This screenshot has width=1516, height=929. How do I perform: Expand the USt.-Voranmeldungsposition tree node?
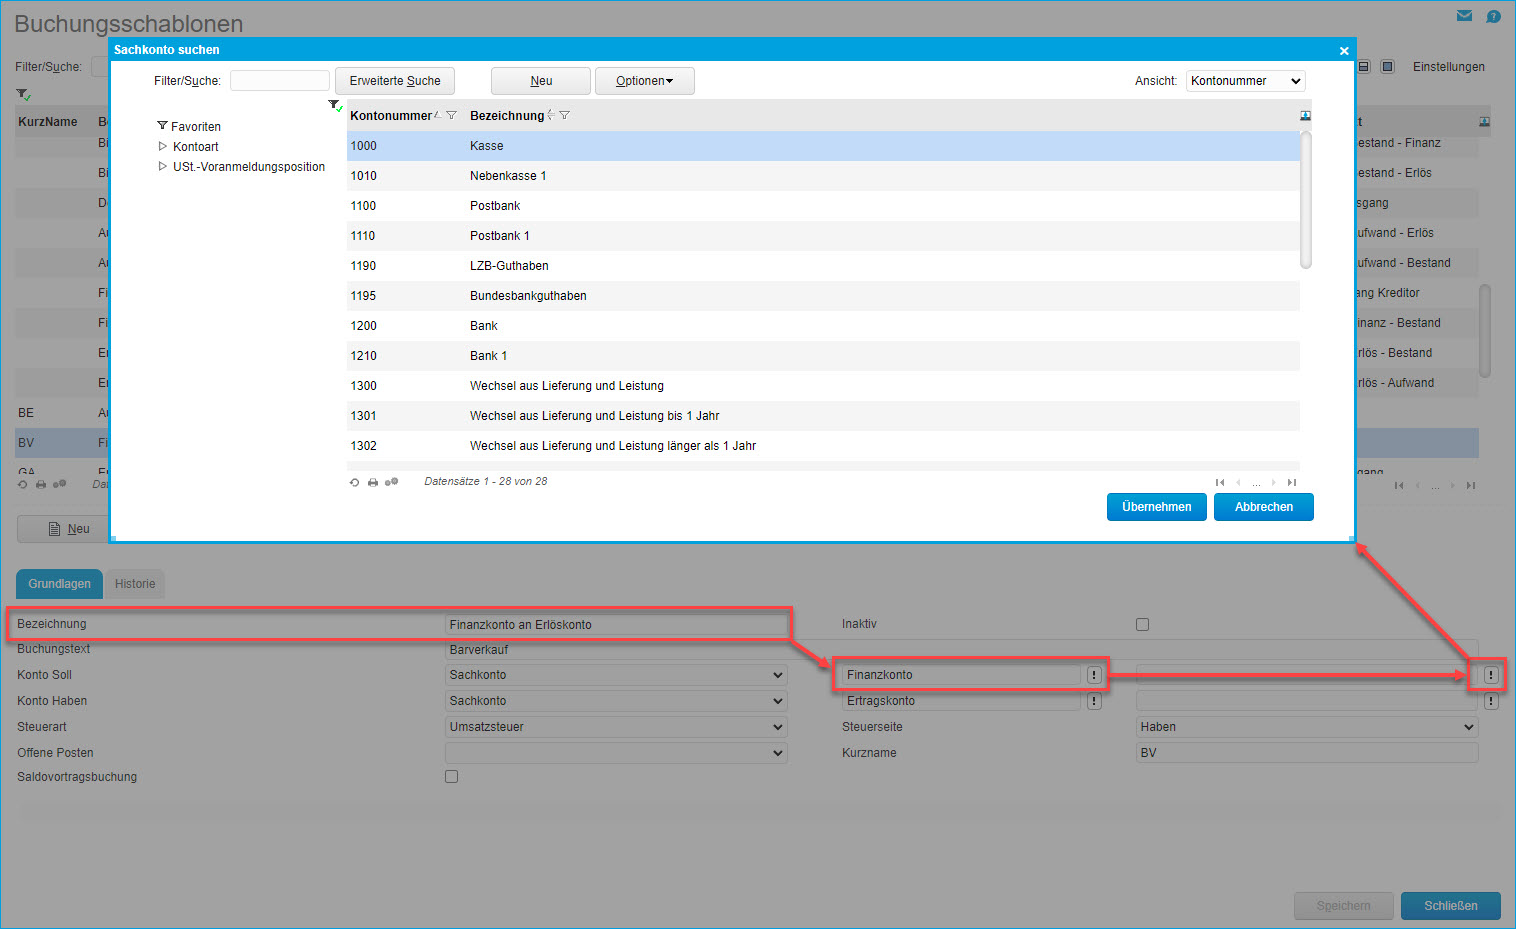pos(163,167)
